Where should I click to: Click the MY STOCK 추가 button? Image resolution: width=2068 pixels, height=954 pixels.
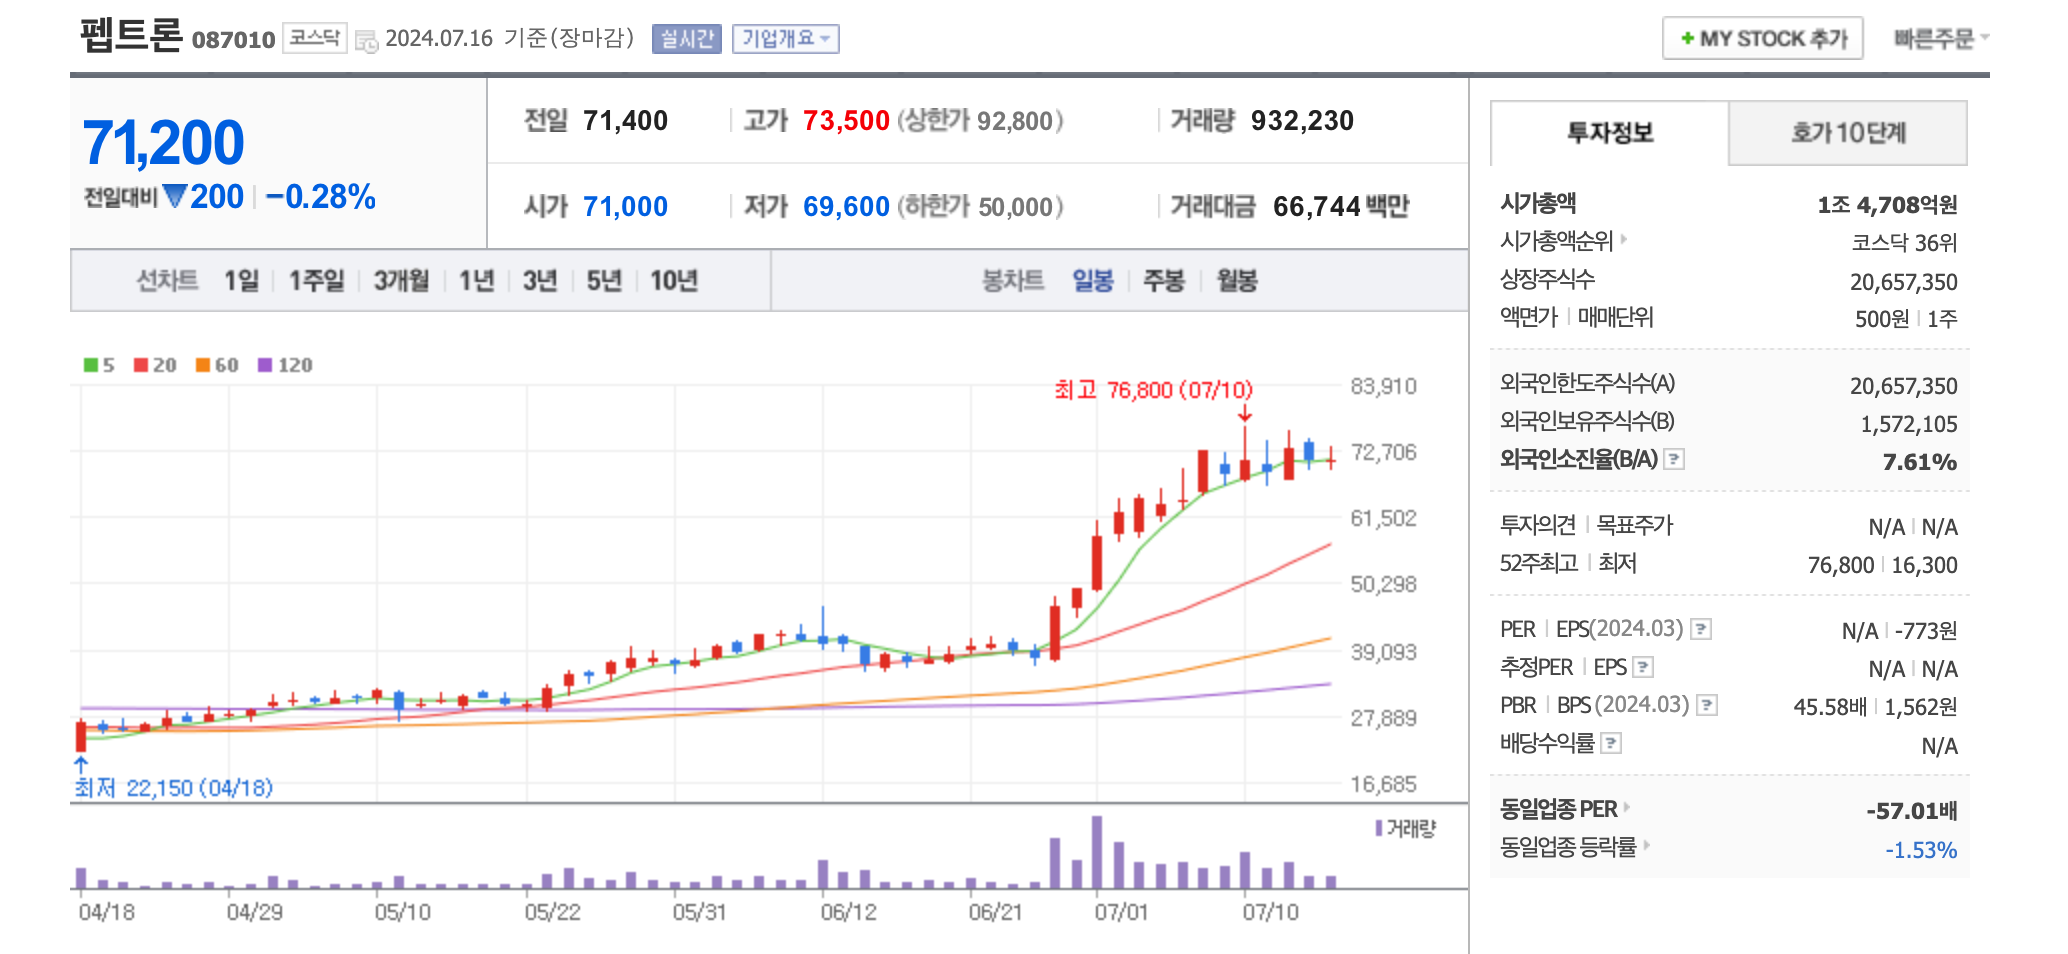(x=1763, y=38)
